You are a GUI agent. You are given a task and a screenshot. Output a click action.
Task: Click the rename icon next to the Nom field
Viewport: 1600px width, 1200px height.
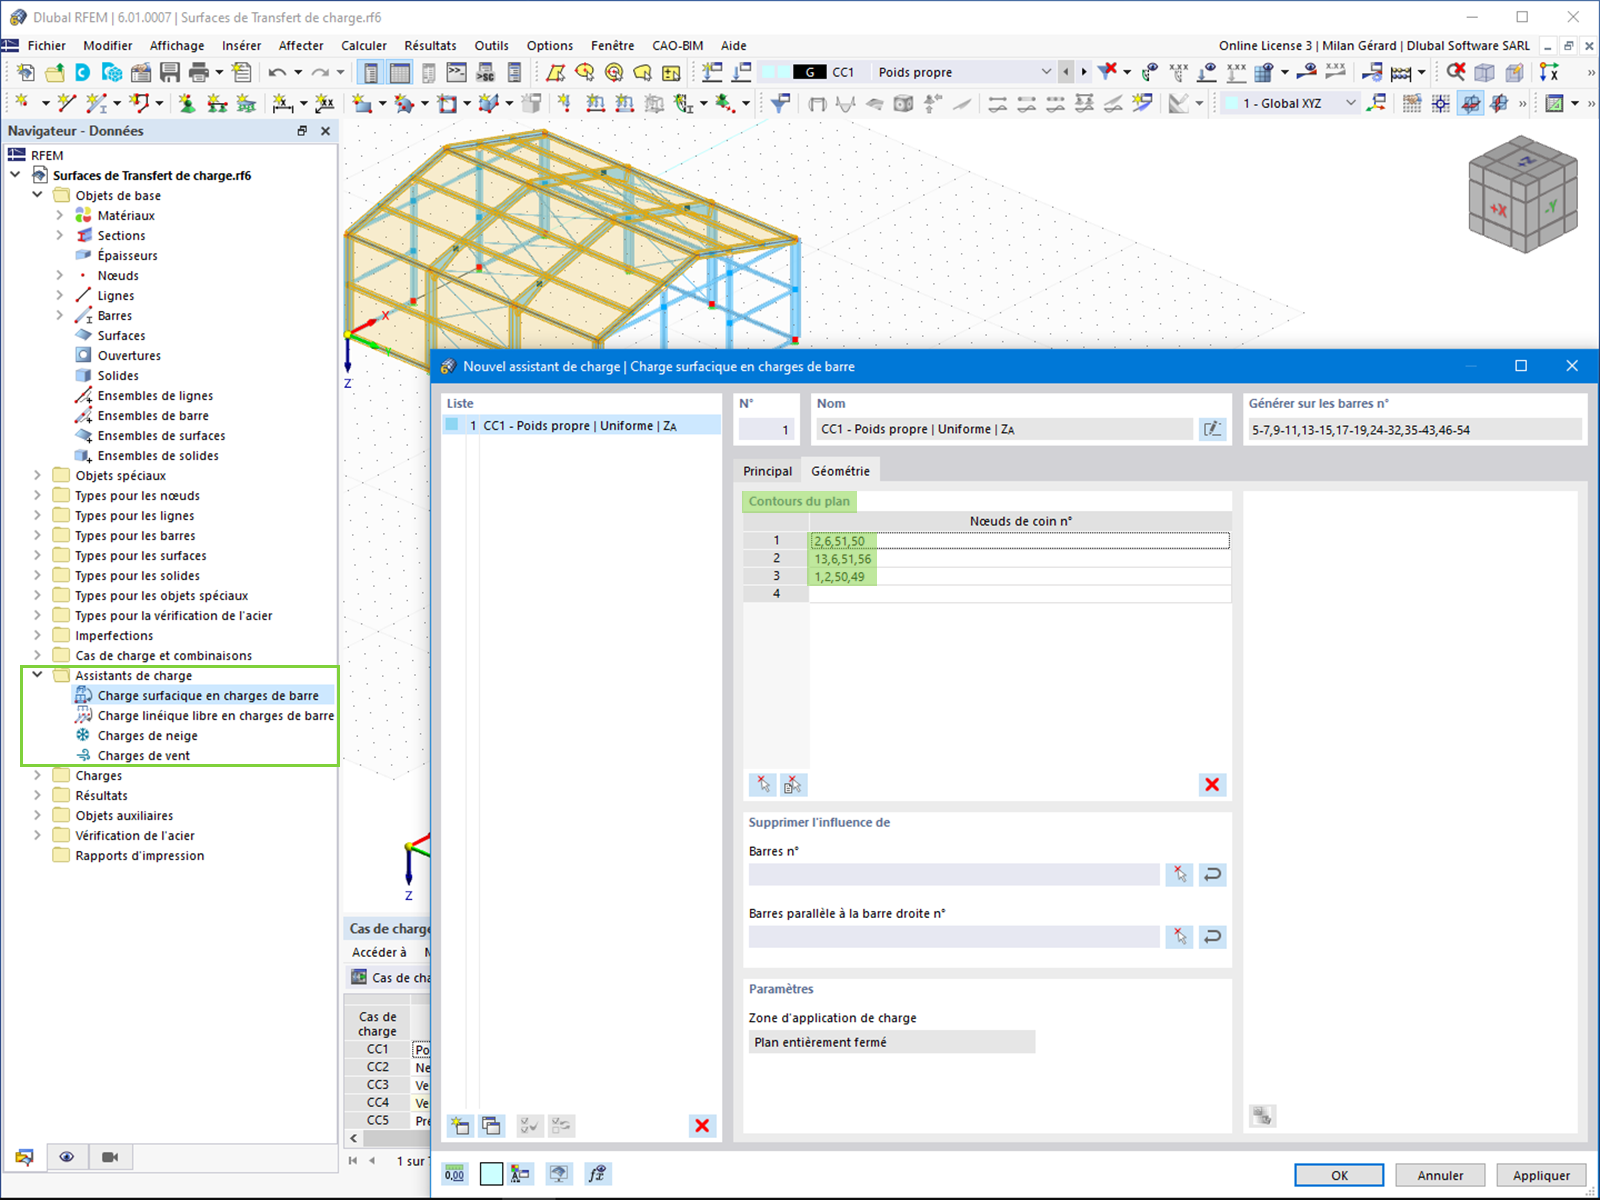point(1212,428)
